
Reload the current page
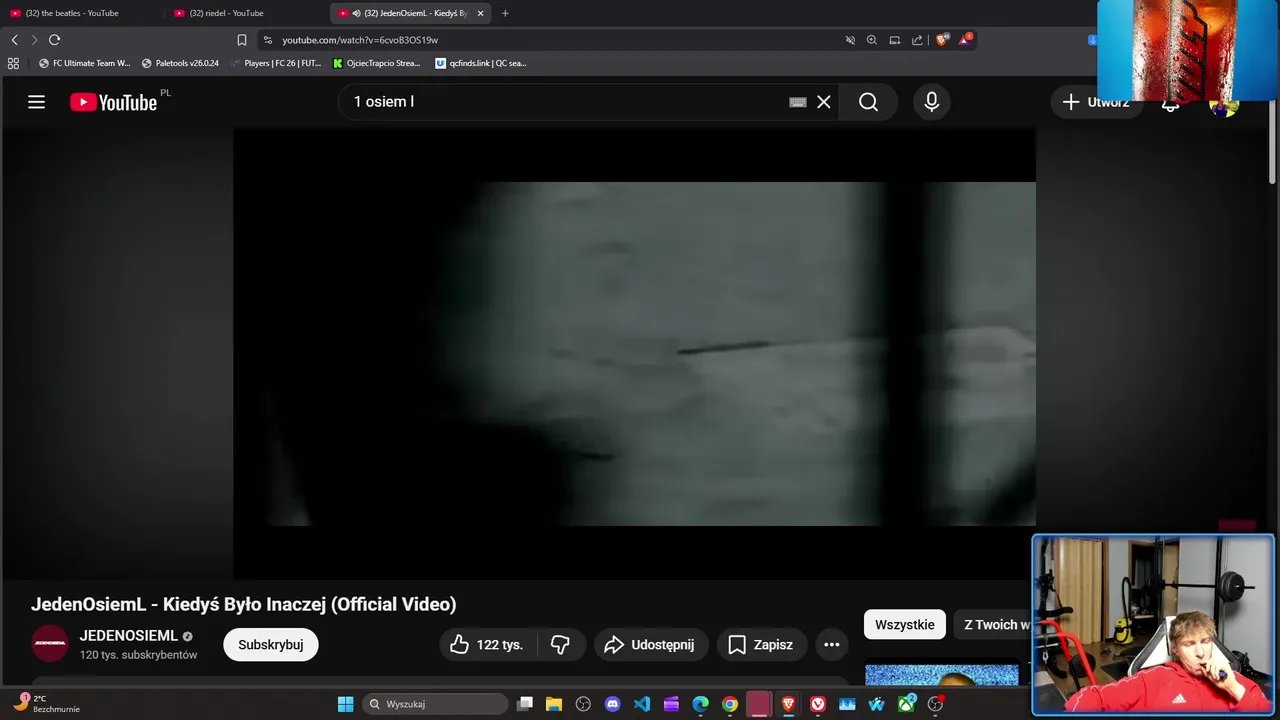click(x=54, y=40)
